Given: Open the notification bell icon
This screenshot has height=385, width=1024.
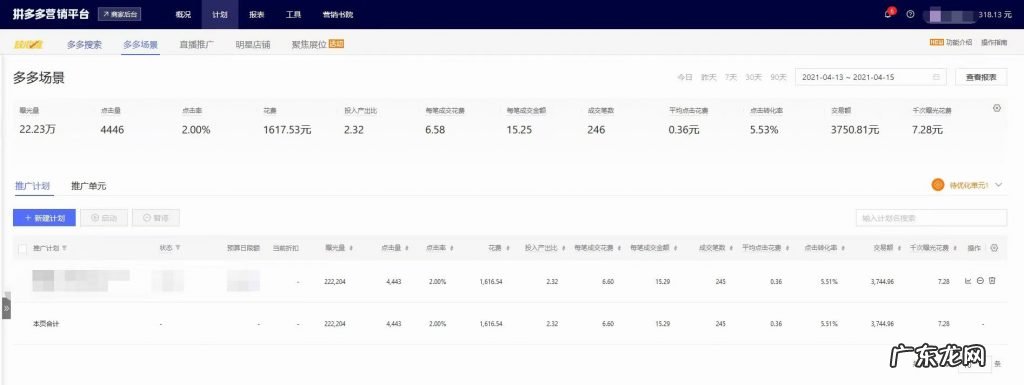Looking at the screenshot, I should 888,14.
